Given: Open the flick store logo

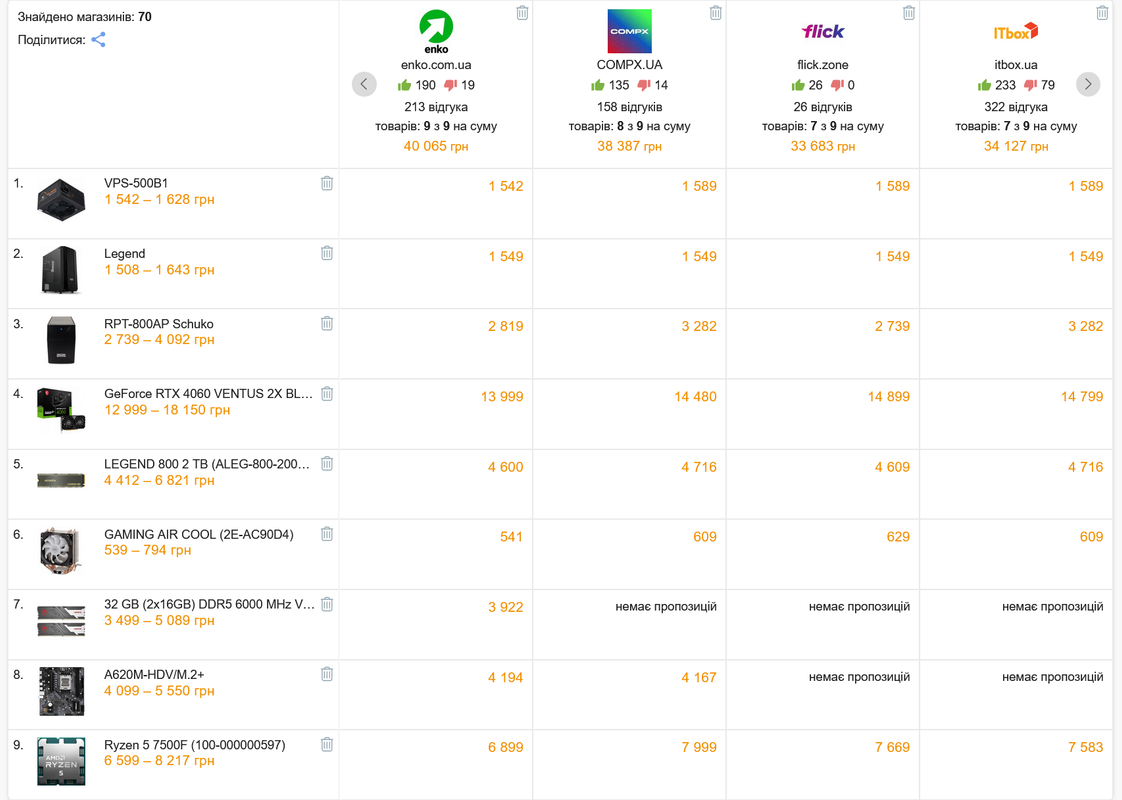Looking at the screenshot, I should coord(823,31).
